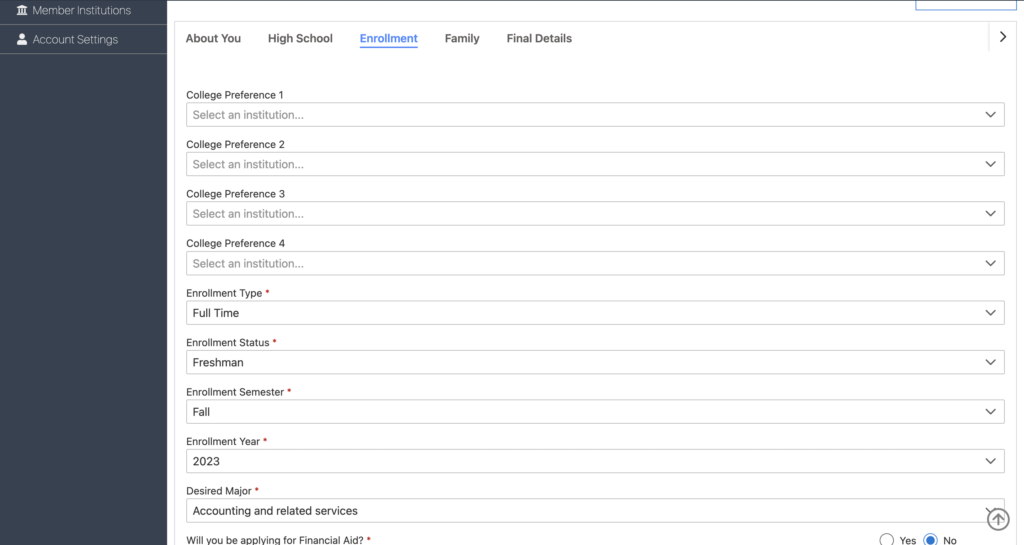Open the College Preference 1 dropdown
This screenshot has width=1024, height=545.
coord(594,115)
